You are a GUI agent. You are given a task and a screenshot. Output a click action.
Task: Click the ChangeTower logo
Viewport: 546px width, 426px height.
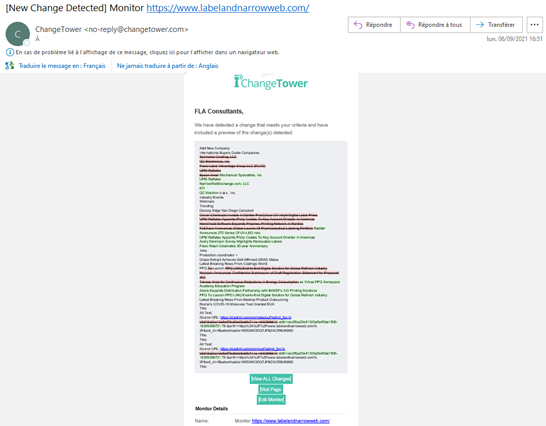[271, 83]
